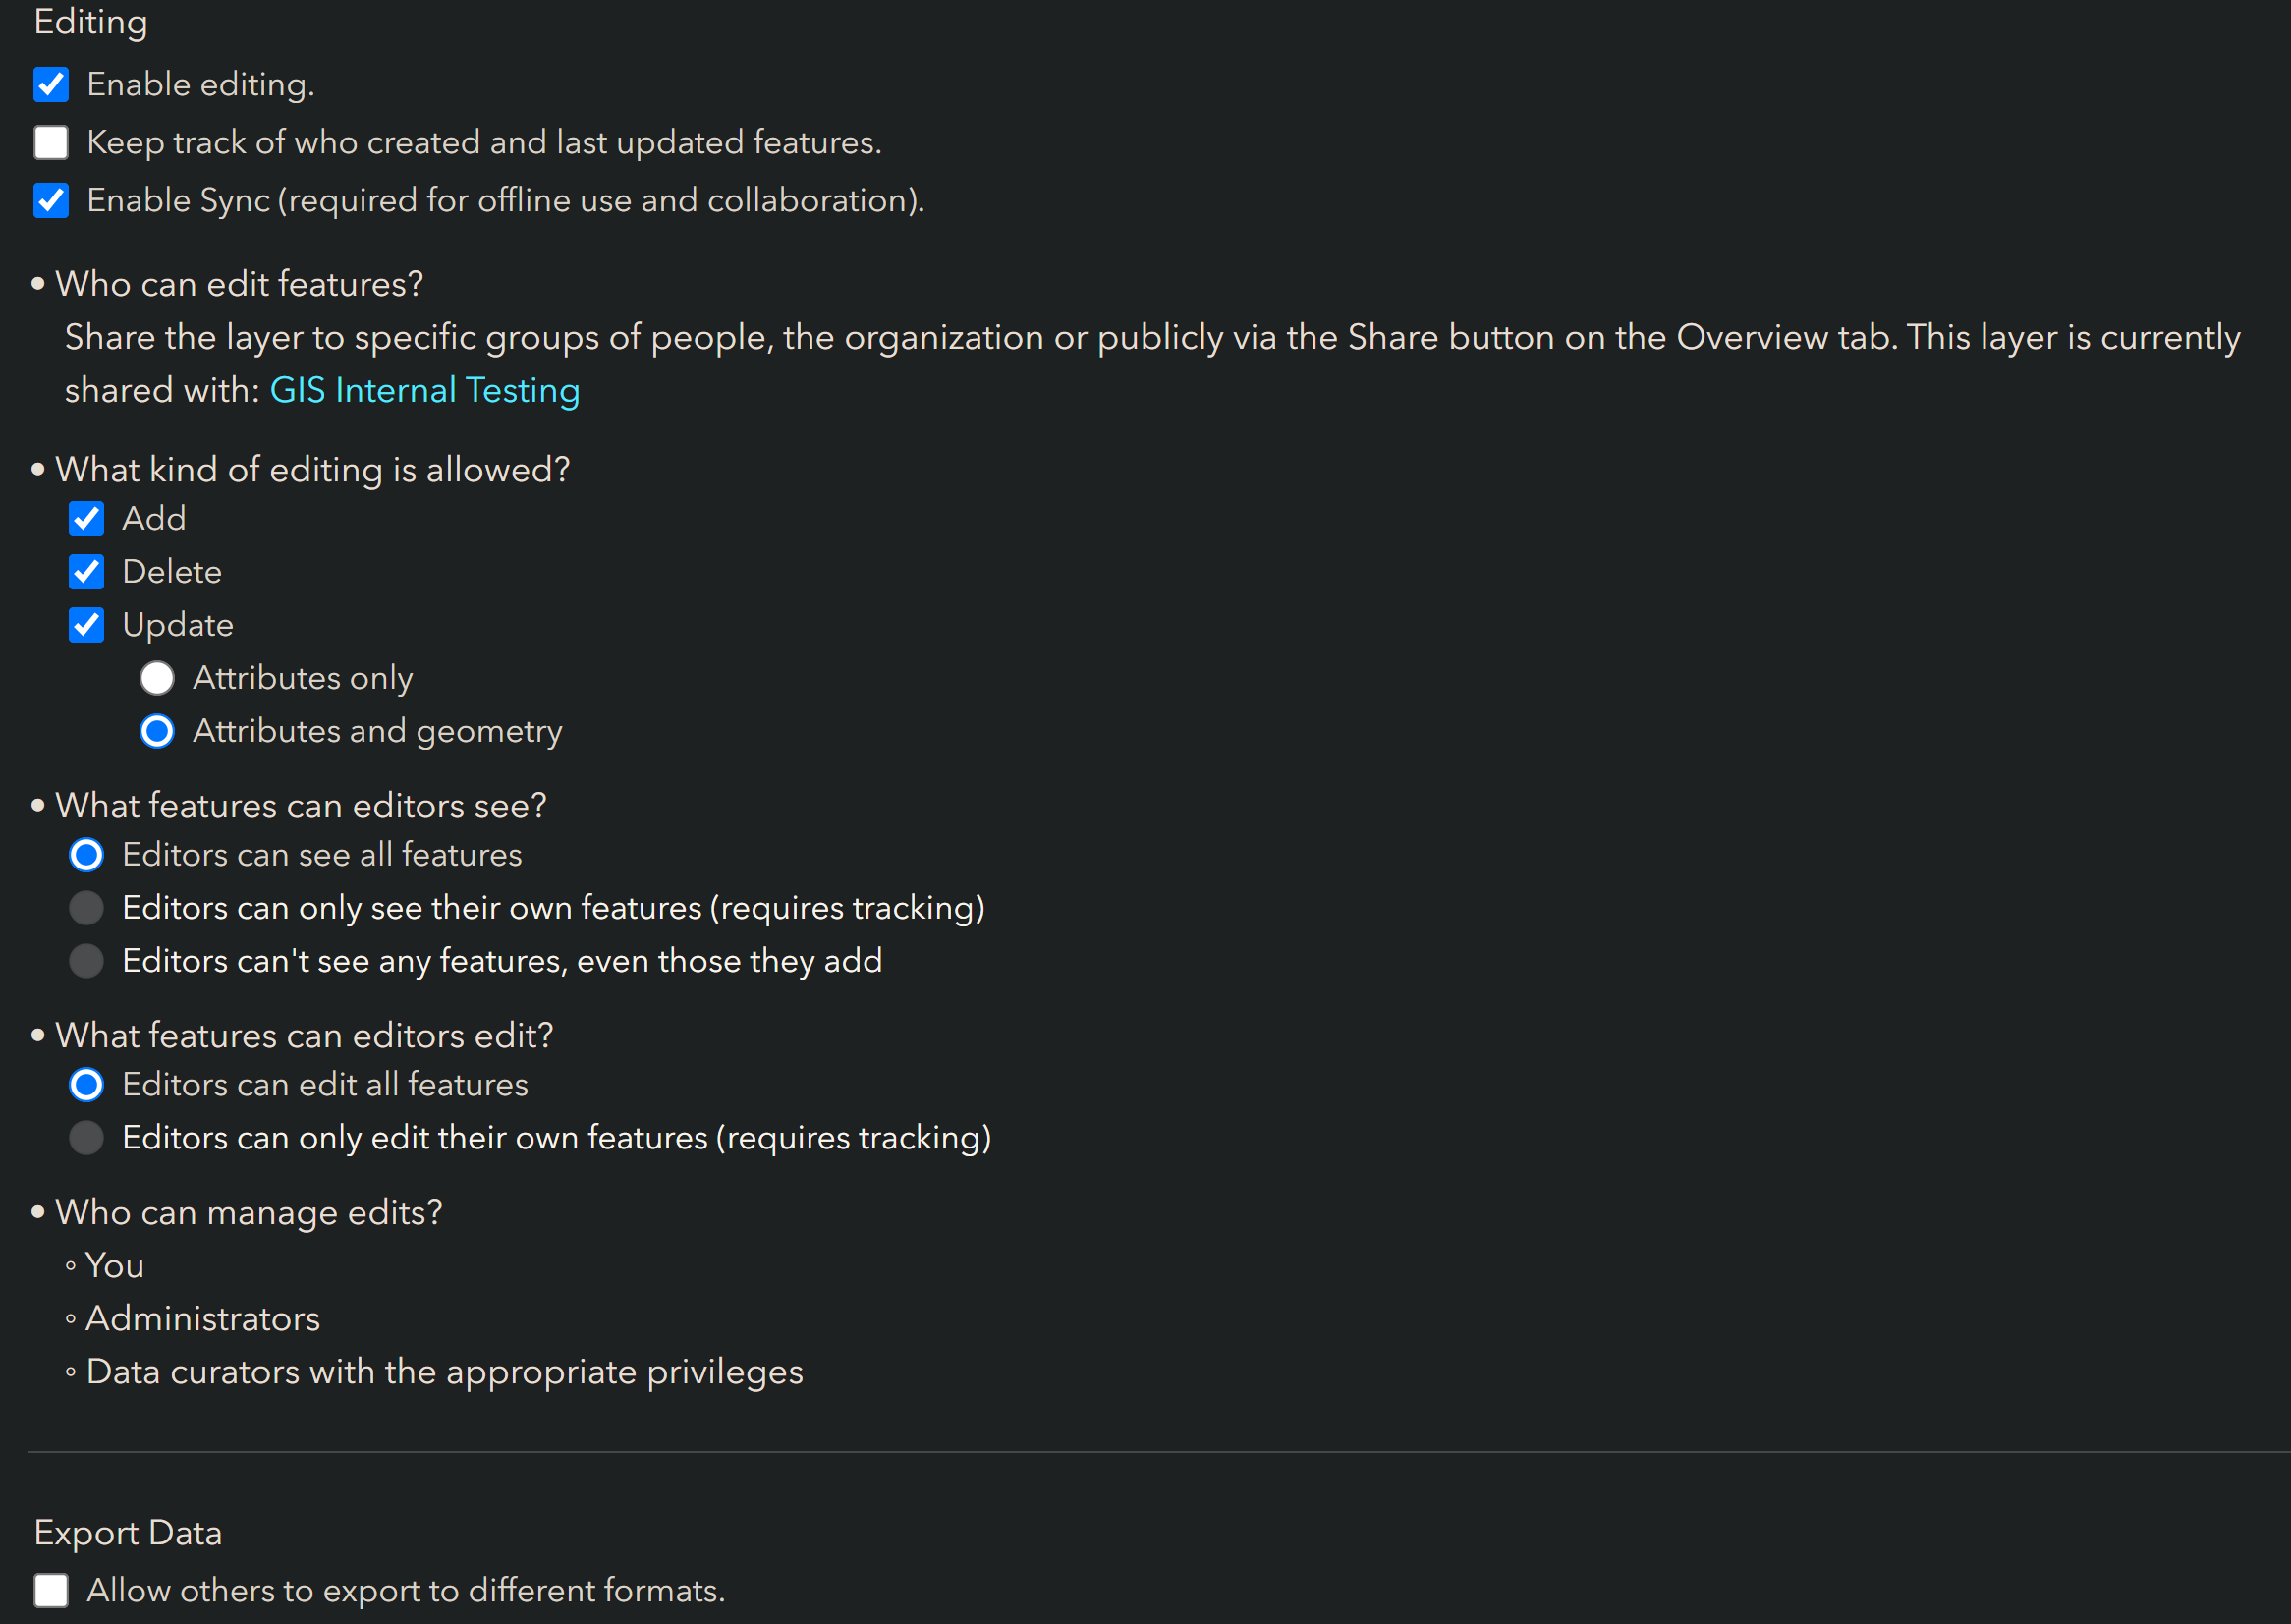2291x1624 pixels.
Task: Toggle the Delete editing checkbox
Action: (87, 572)
